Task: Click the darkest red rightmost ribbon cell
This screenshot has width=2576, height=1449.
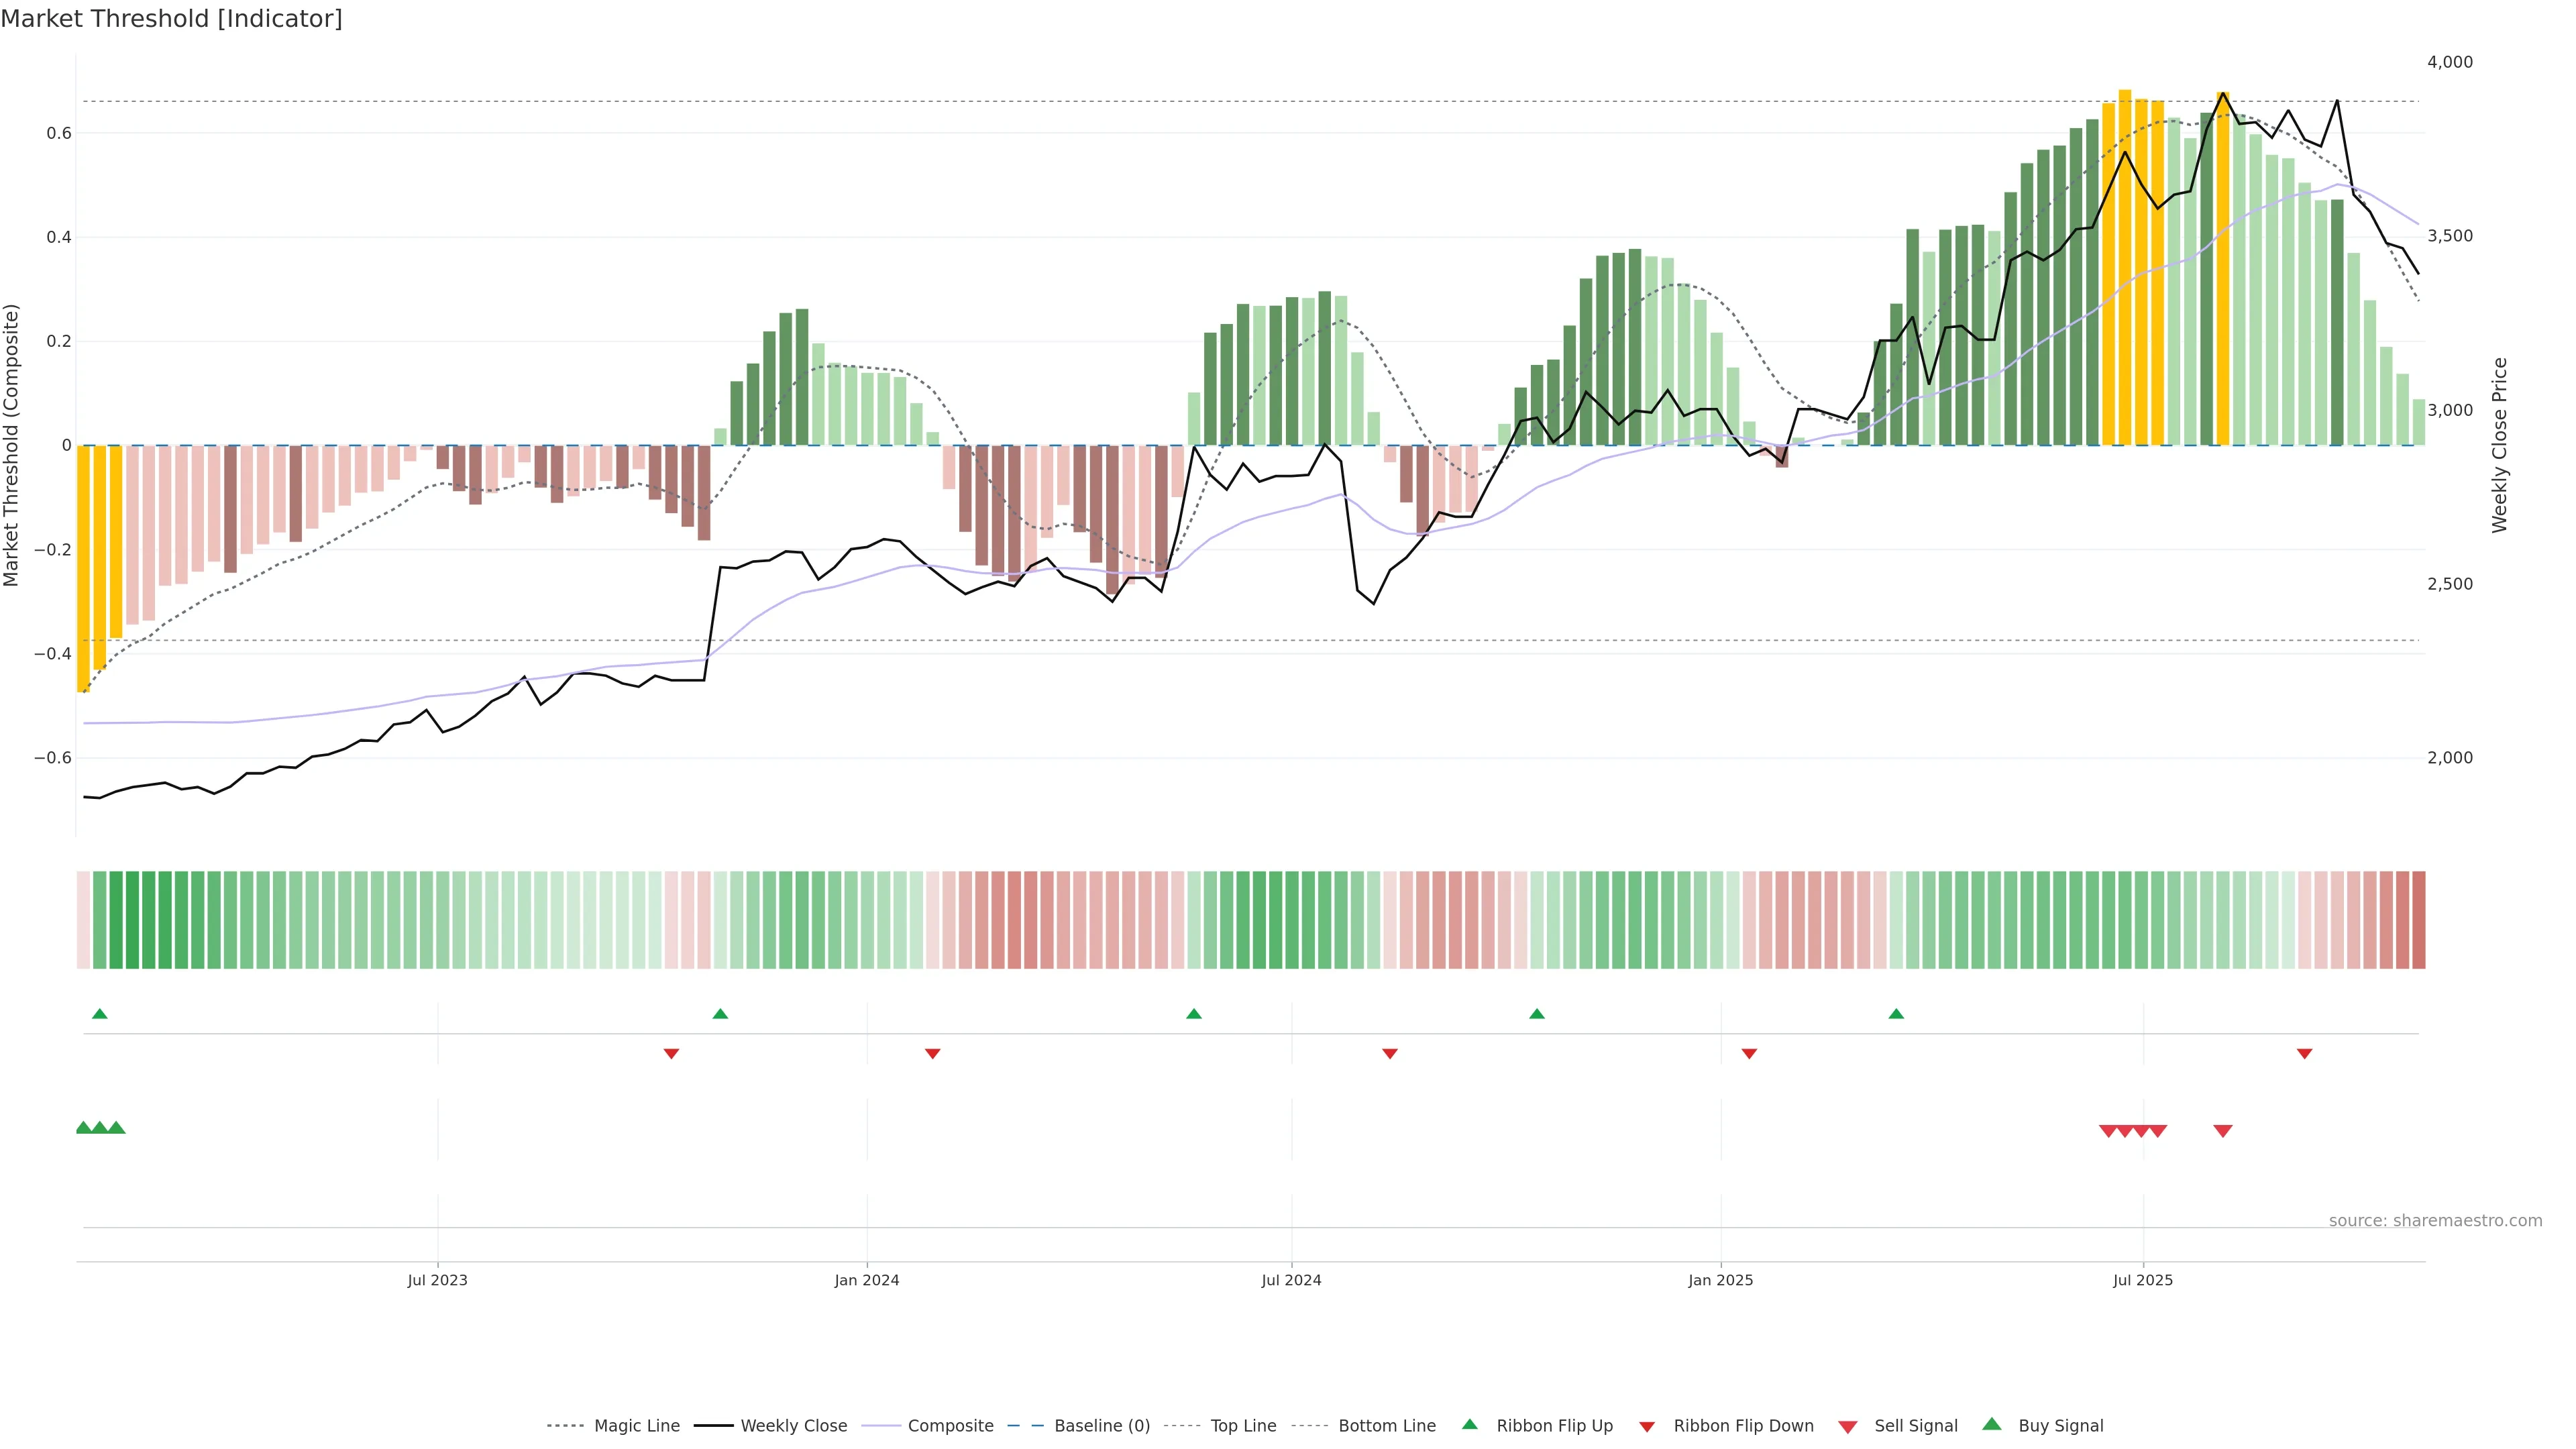Action: pyautogui.click(x=2418, y=920)
